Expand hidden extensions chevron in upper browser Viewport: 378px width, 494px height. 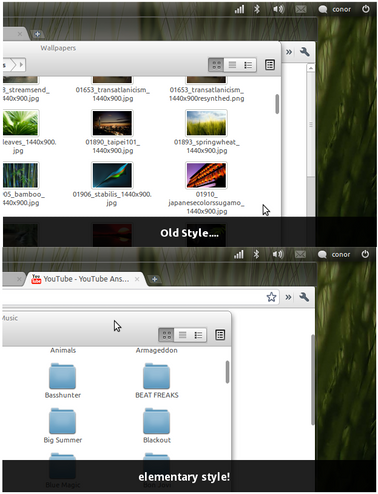289,52
